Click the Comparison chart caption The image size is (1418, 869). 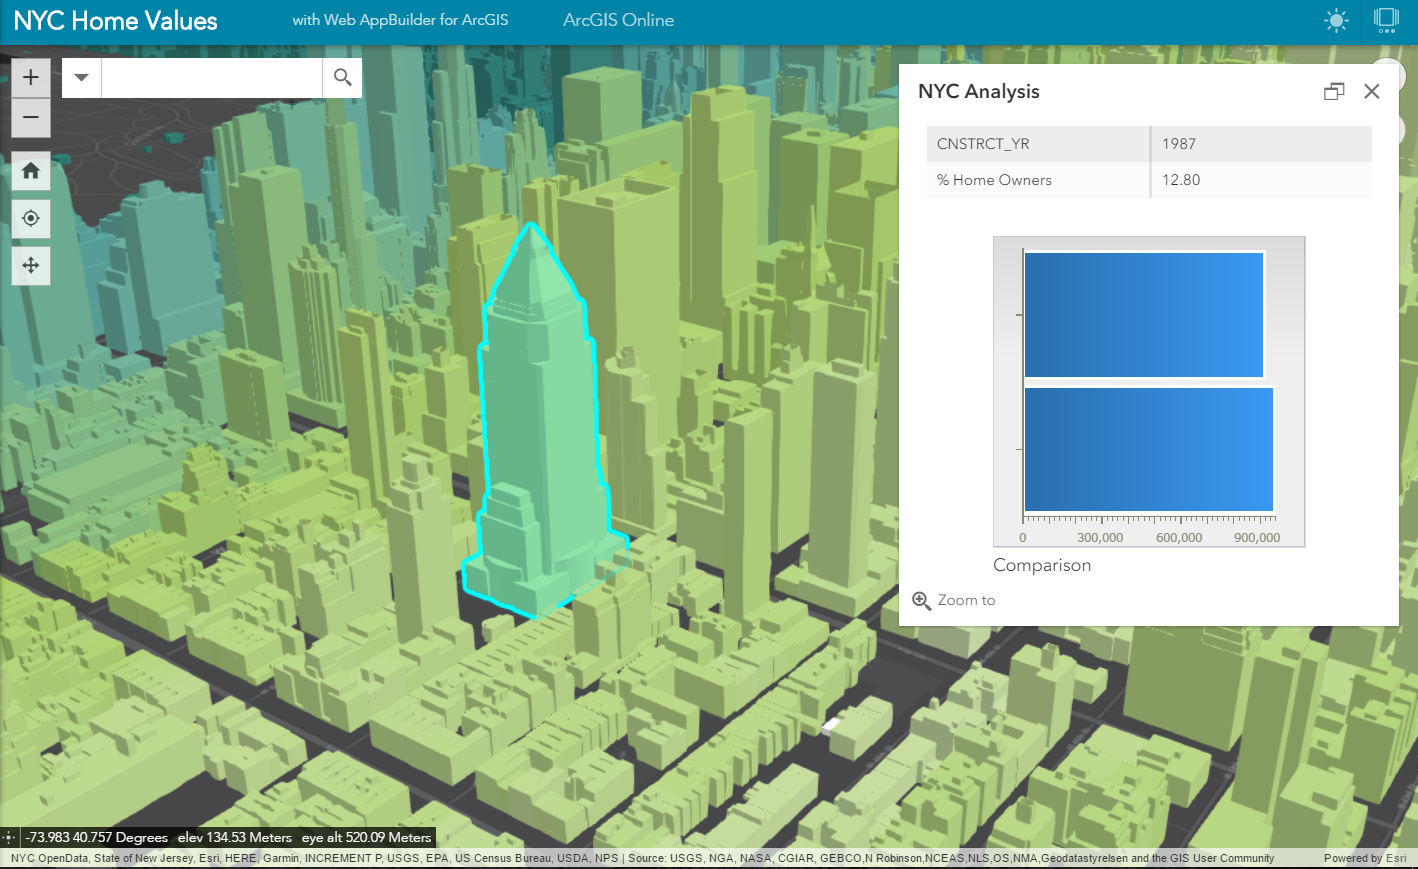coord(1042,565)
